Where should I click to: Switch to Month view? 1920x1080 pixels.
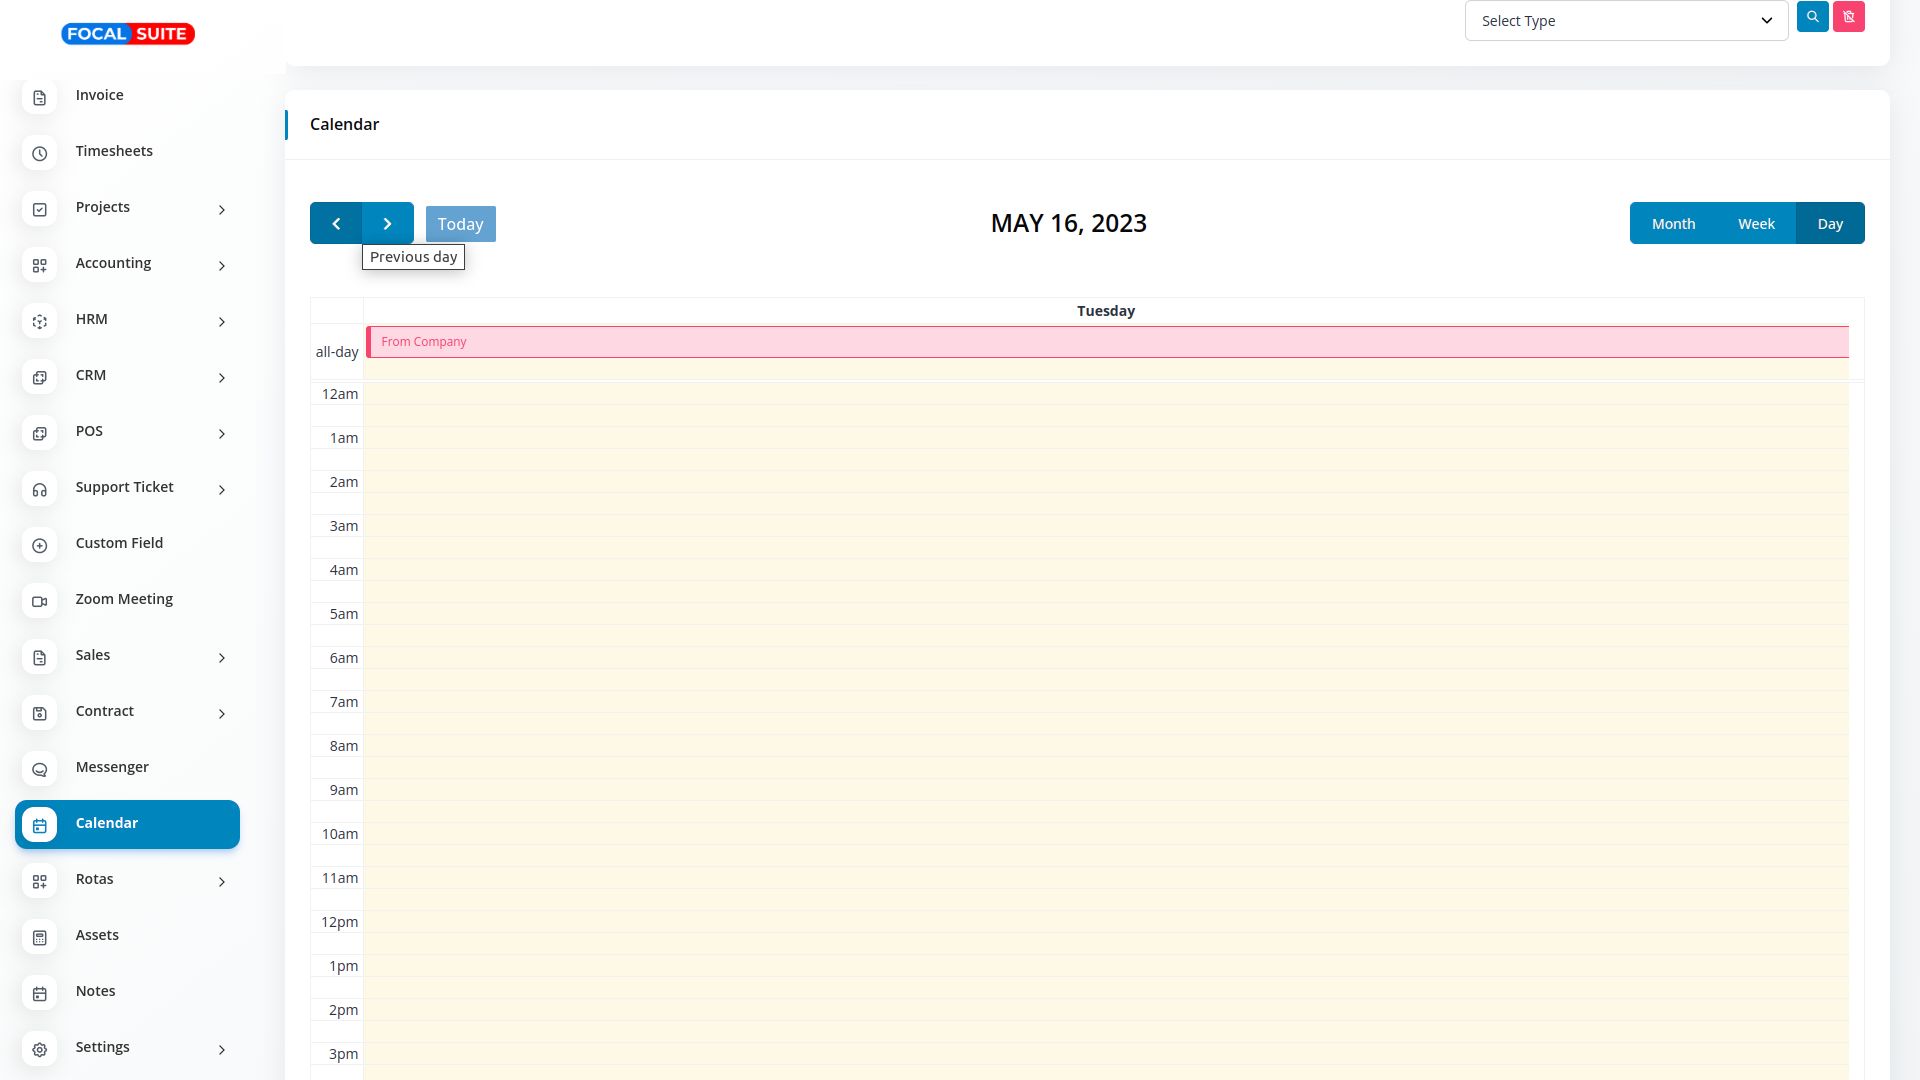click(x=1673, y=223)
